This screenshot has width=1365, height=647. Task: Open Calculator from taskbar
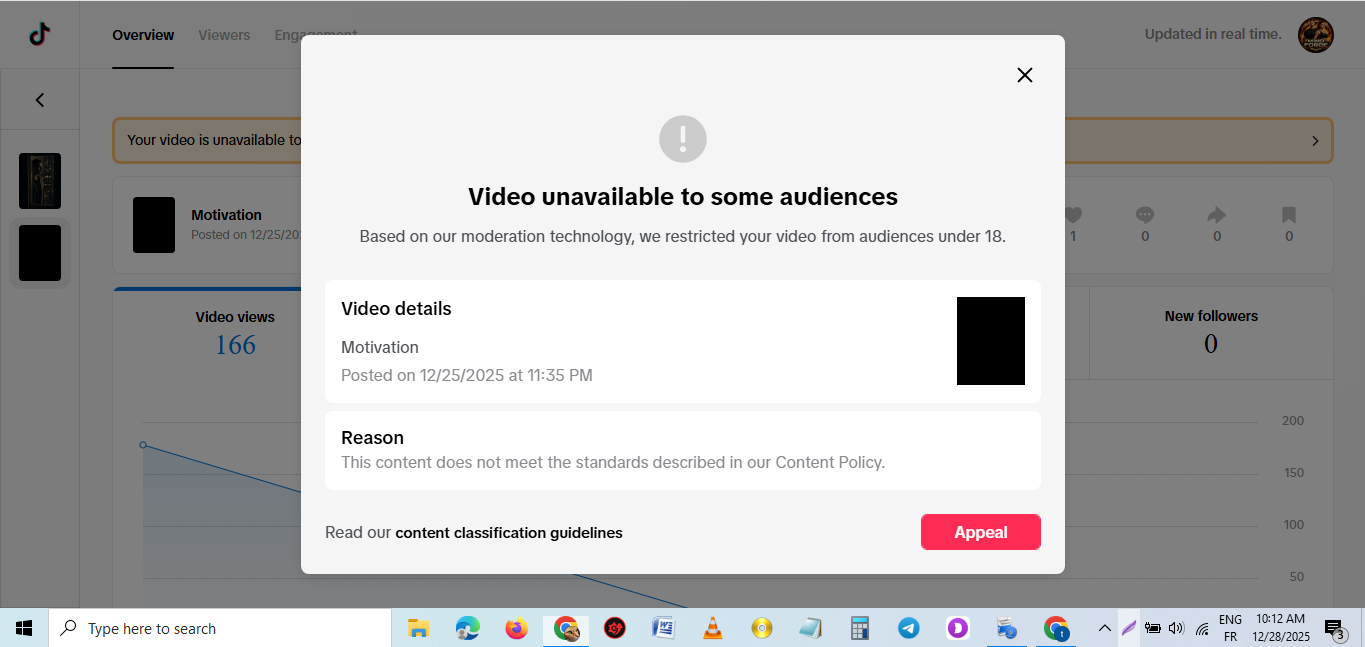pos(859,628)
